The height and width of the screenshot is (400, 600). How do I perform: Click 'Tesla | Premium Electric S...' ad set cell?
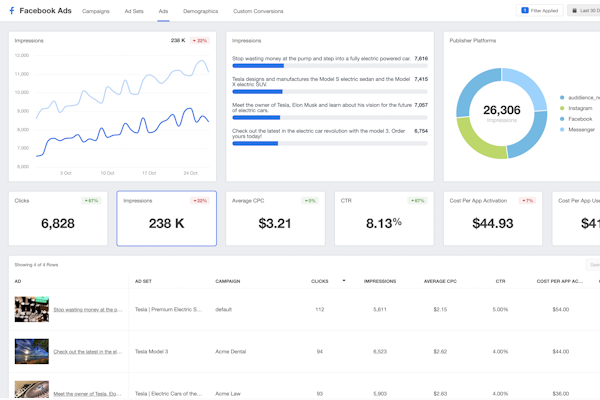click(x=168, y=309)
